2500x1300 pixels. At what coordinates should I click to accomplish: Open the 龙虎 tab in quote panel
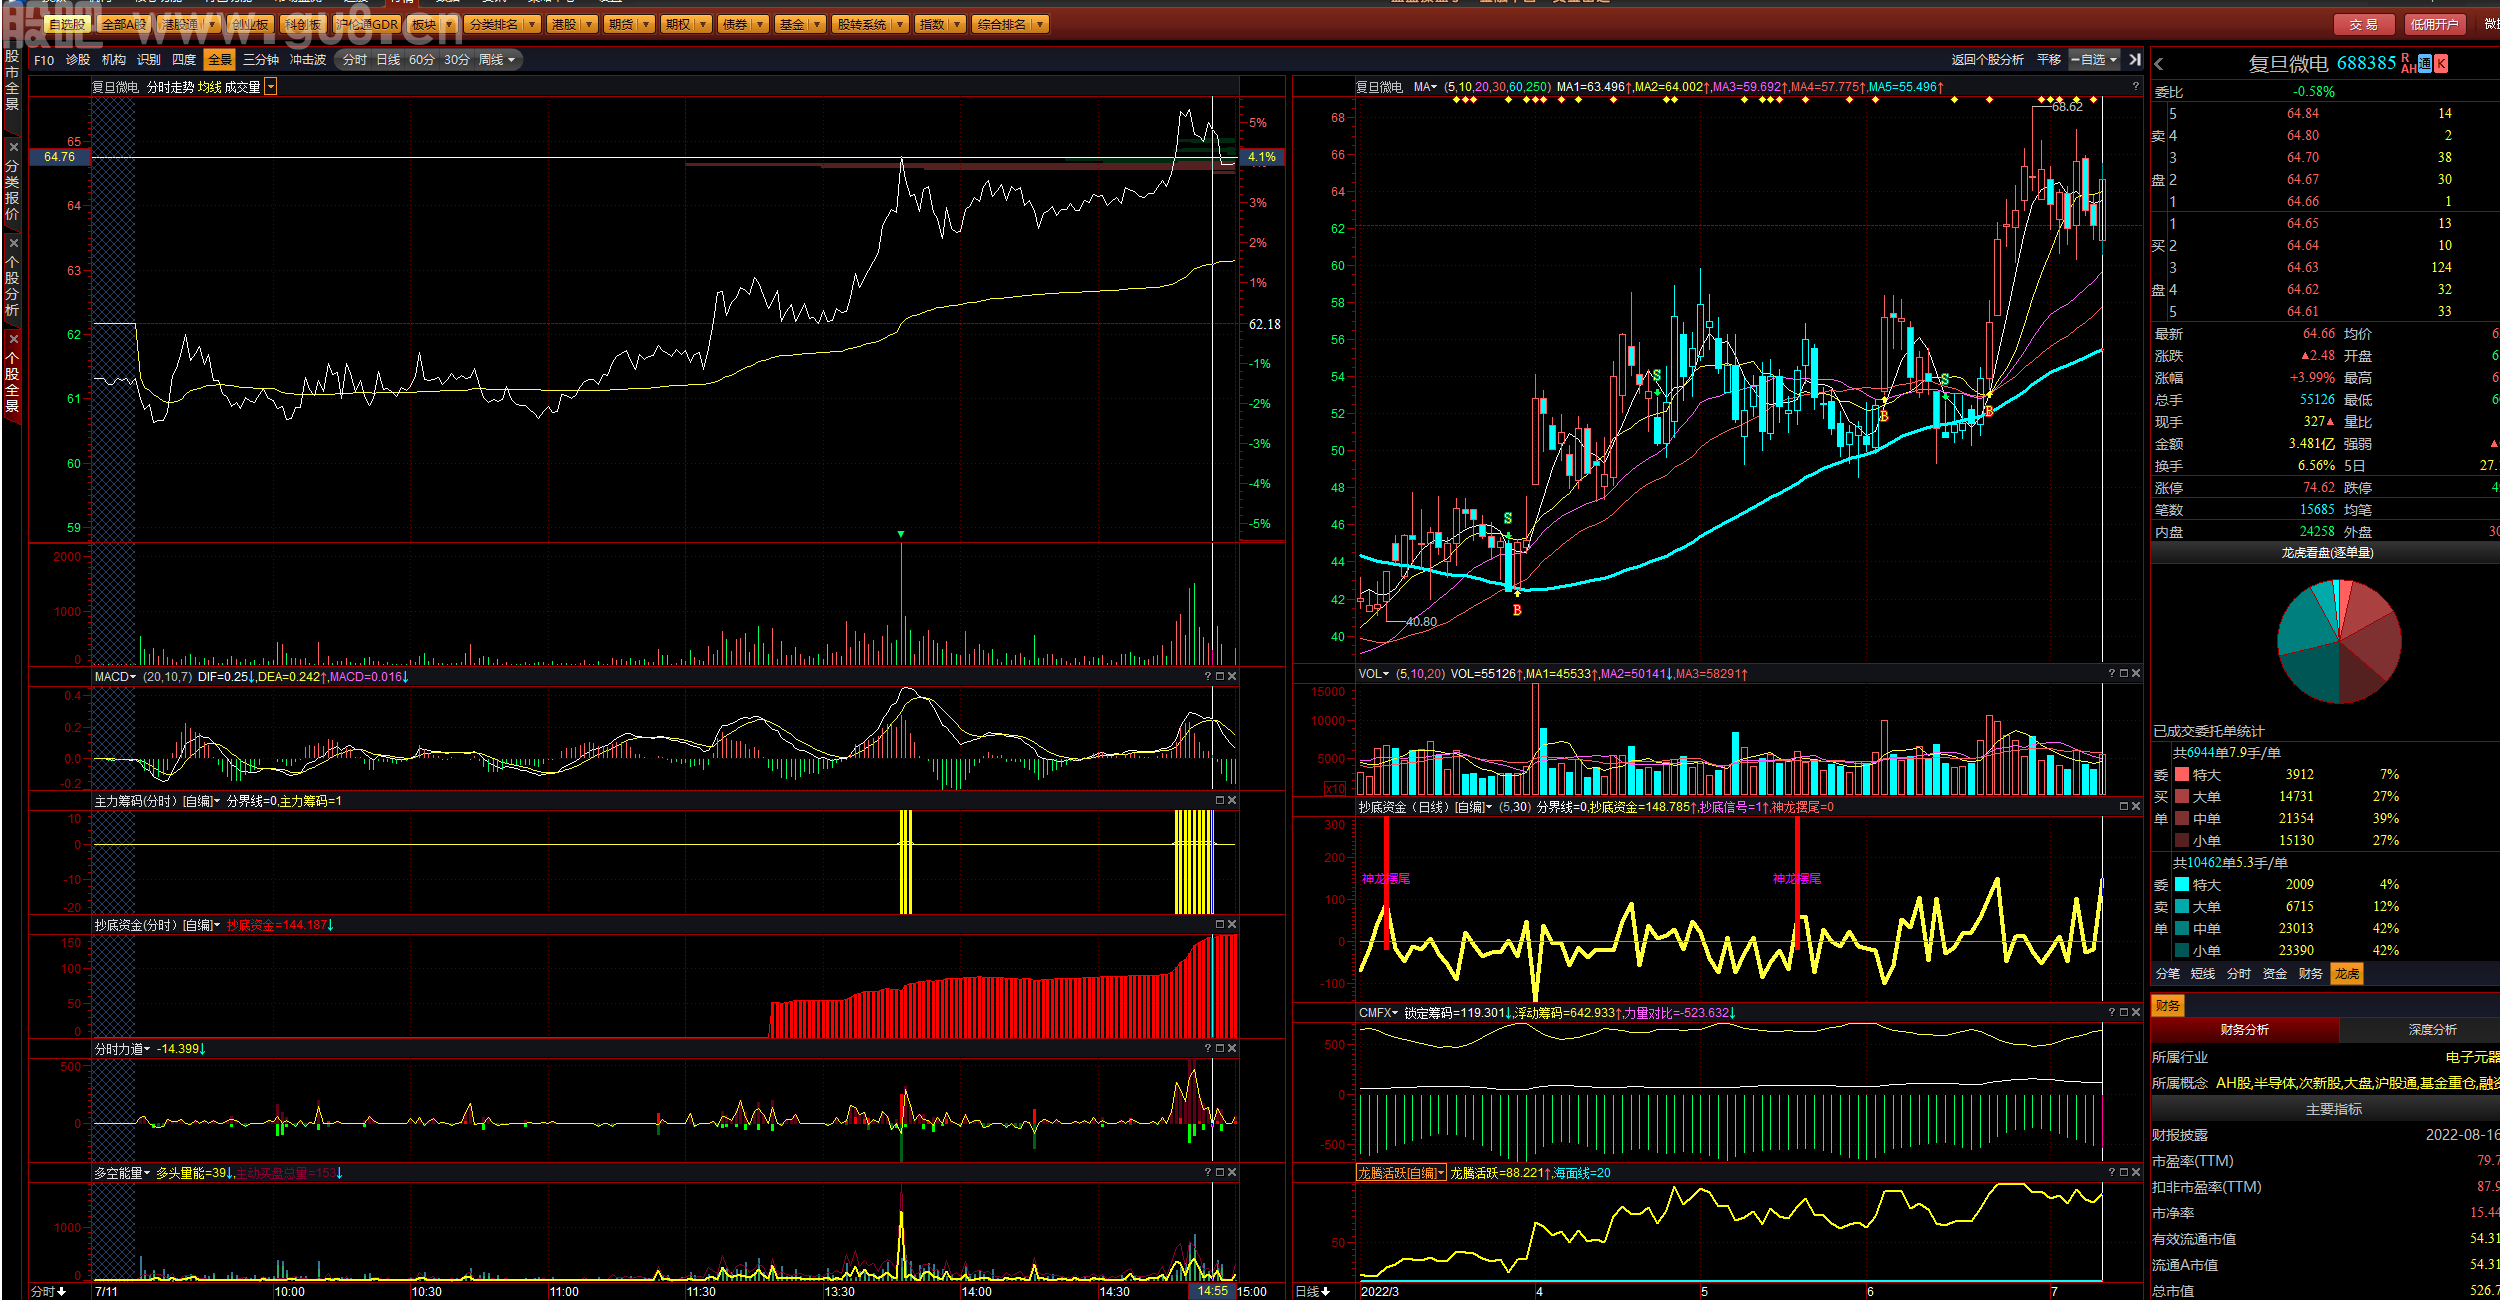point(2347,974)
